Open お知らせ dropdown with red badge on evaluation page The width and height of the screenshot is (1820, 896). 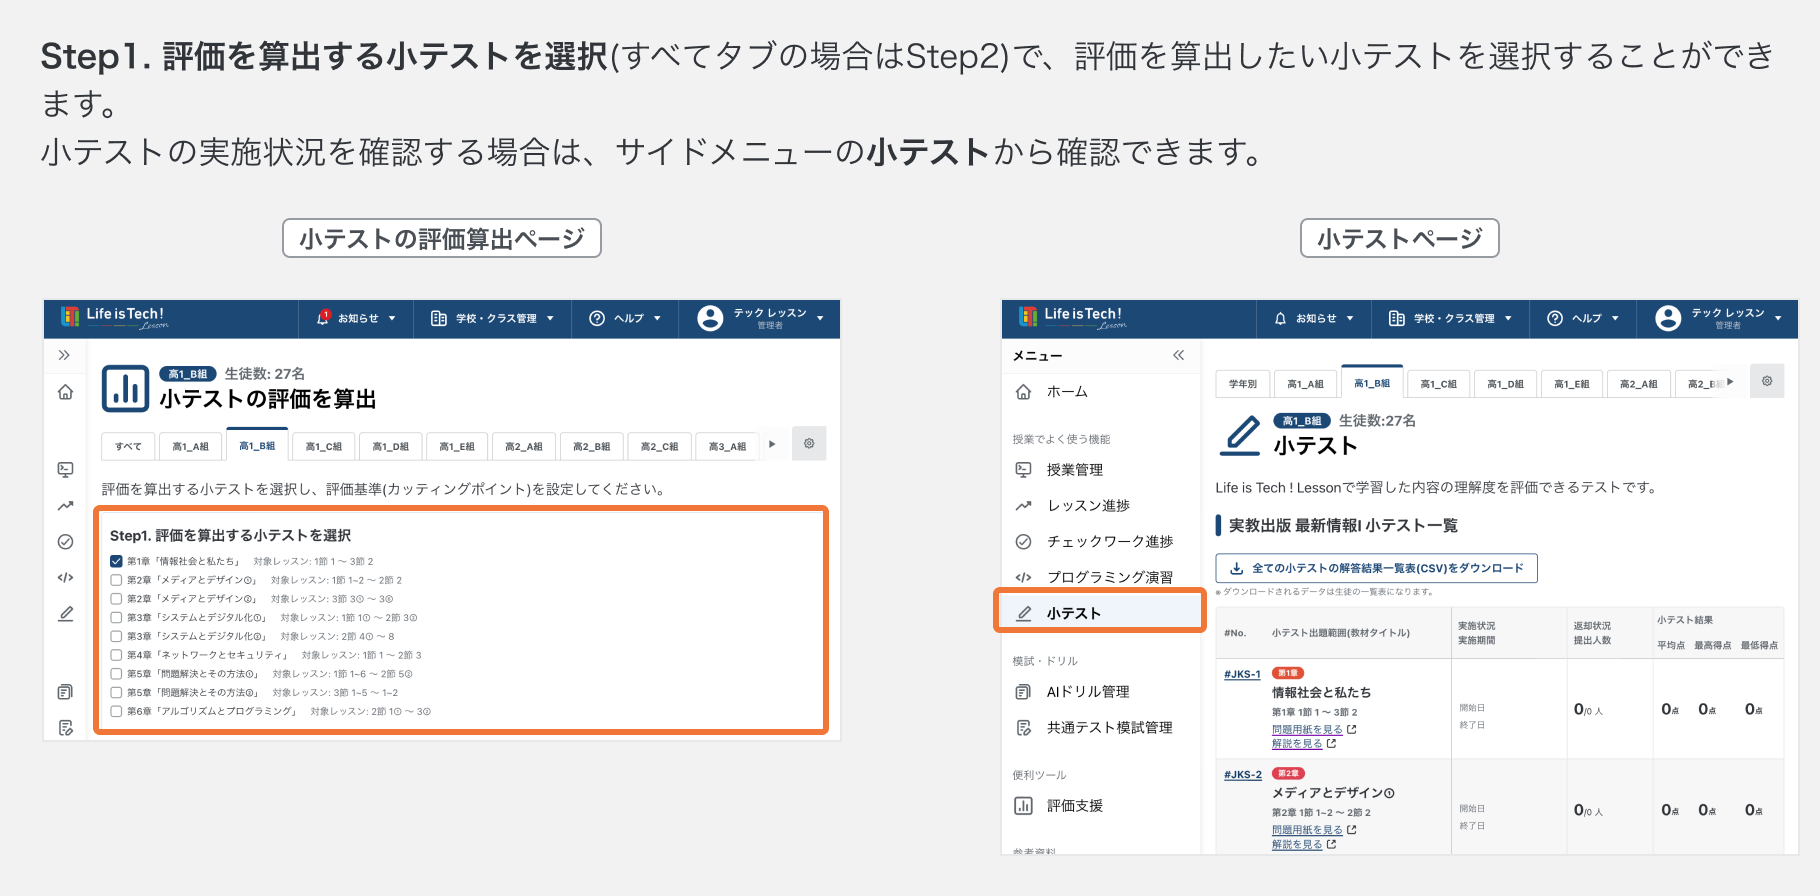356,318
